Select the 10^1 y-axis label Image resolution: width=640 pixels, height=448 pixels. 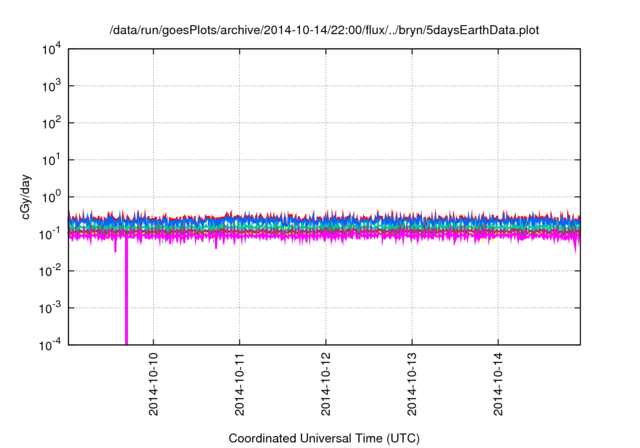coord(52,160)
